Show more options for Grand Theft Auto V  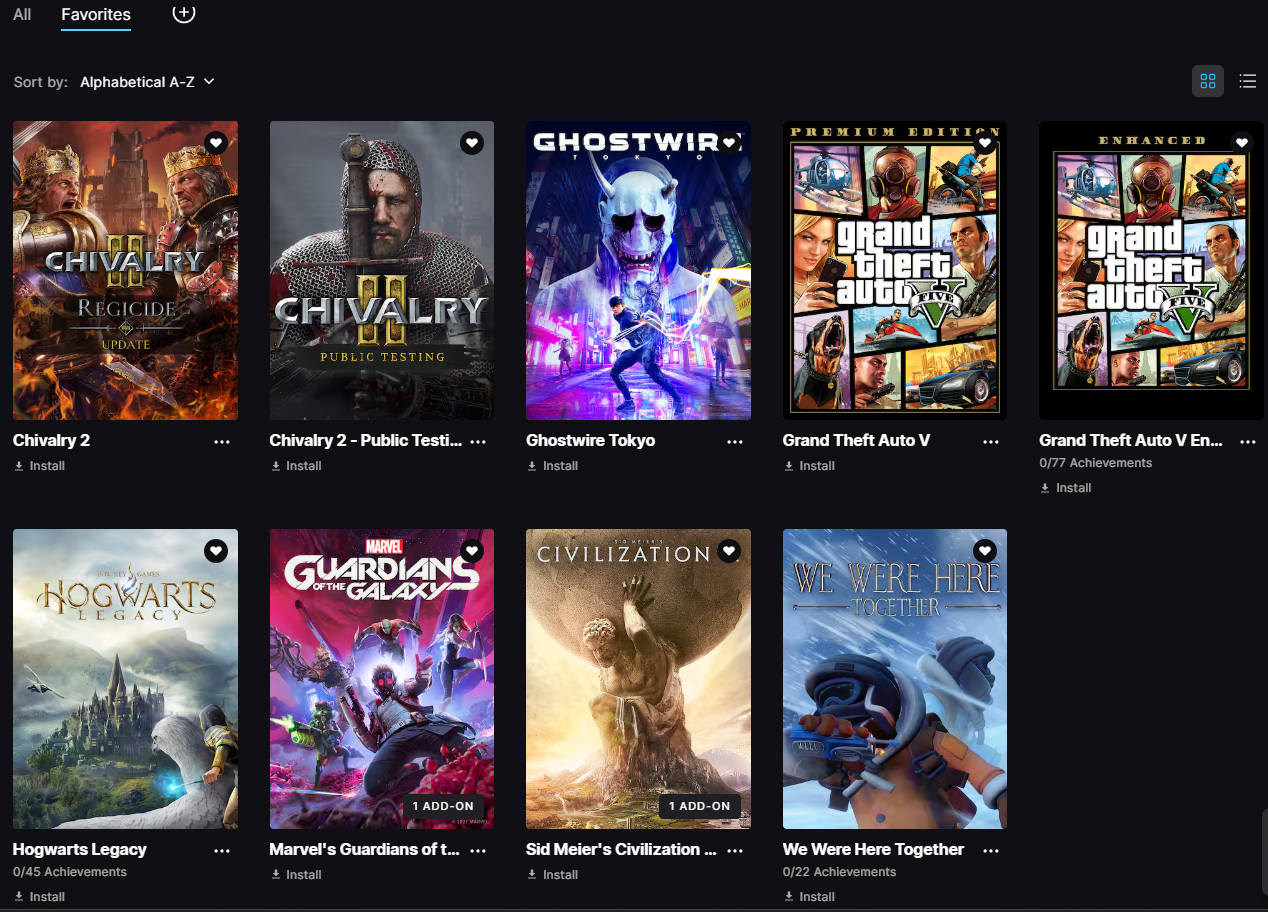(x=991, y=441)
